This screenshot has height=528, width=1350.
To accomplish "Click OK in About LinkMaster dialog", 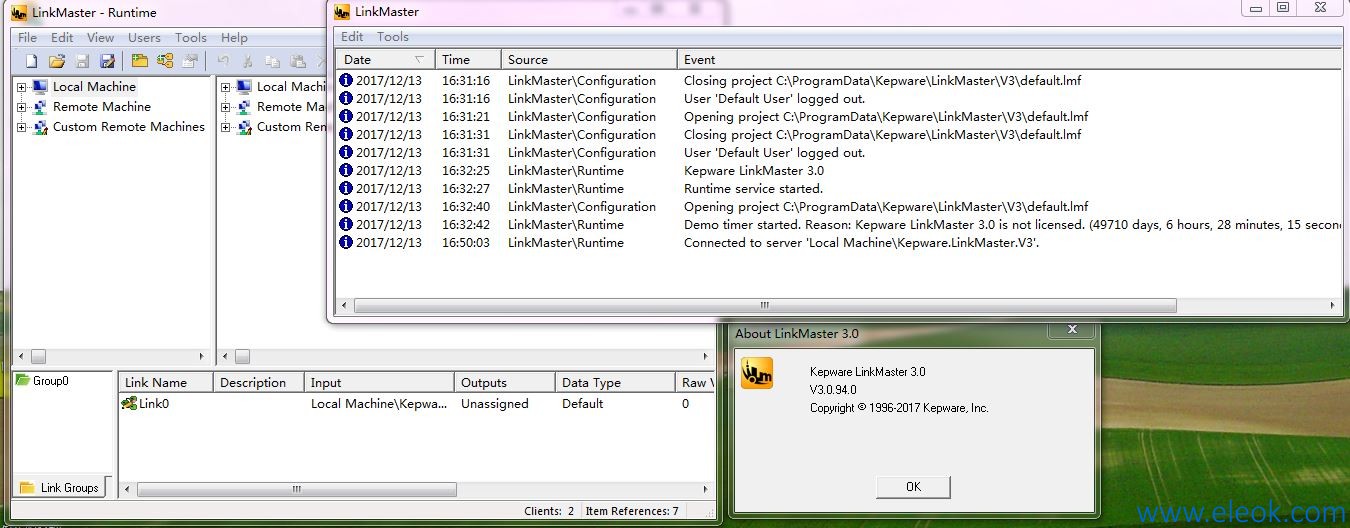I will coord(913,486).
